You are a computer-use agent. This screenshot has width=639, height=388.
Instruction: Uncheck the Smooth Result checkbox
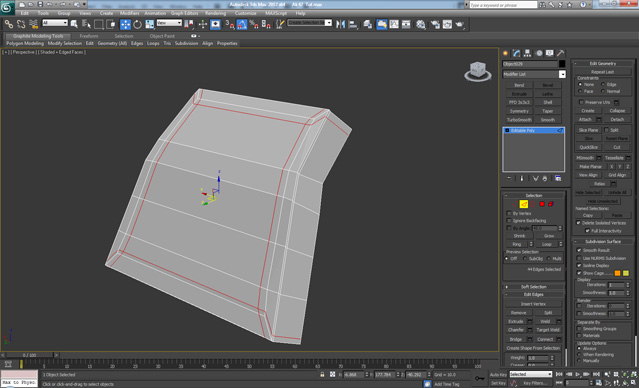tap(579, 250)
